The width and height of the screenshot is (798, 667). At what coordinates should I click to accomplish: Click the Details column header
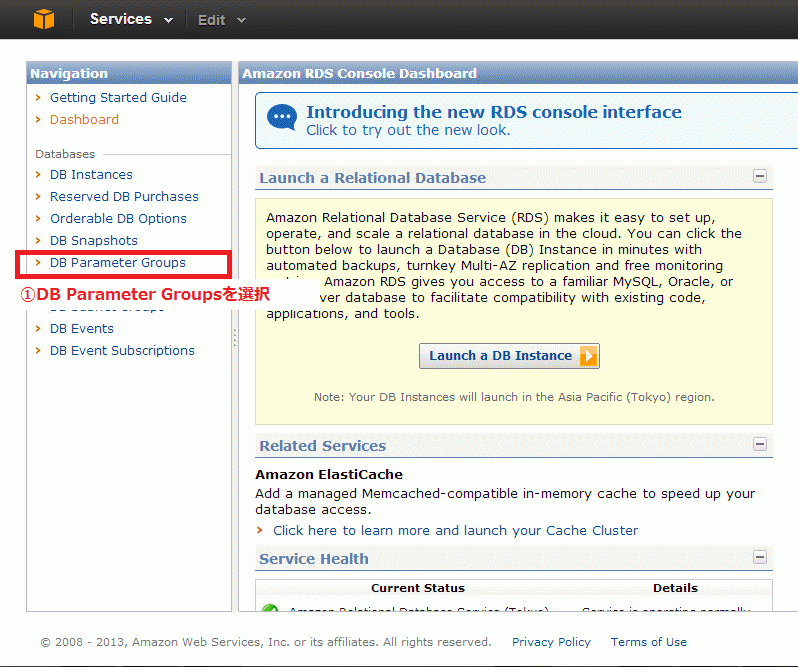675,588
